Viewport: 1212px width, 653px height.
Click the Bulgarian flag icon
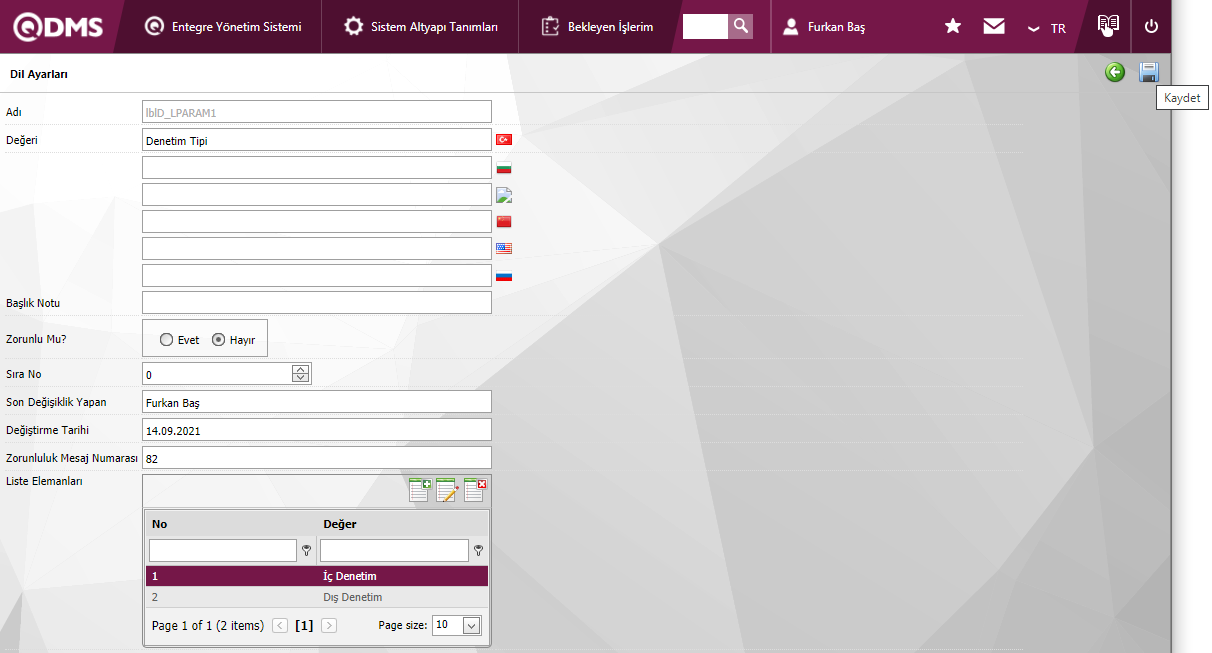[x=504, y=167]
